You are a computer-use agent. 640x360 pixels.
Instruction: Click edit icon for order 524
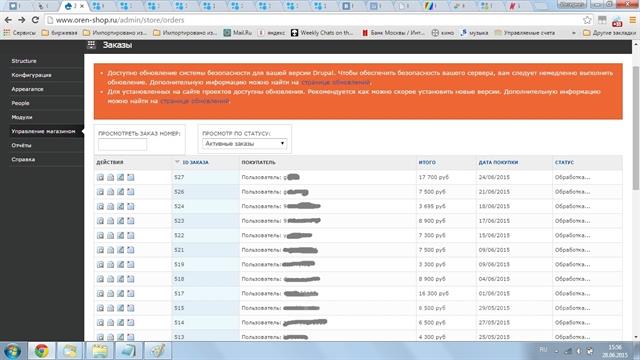coord(120,206)
